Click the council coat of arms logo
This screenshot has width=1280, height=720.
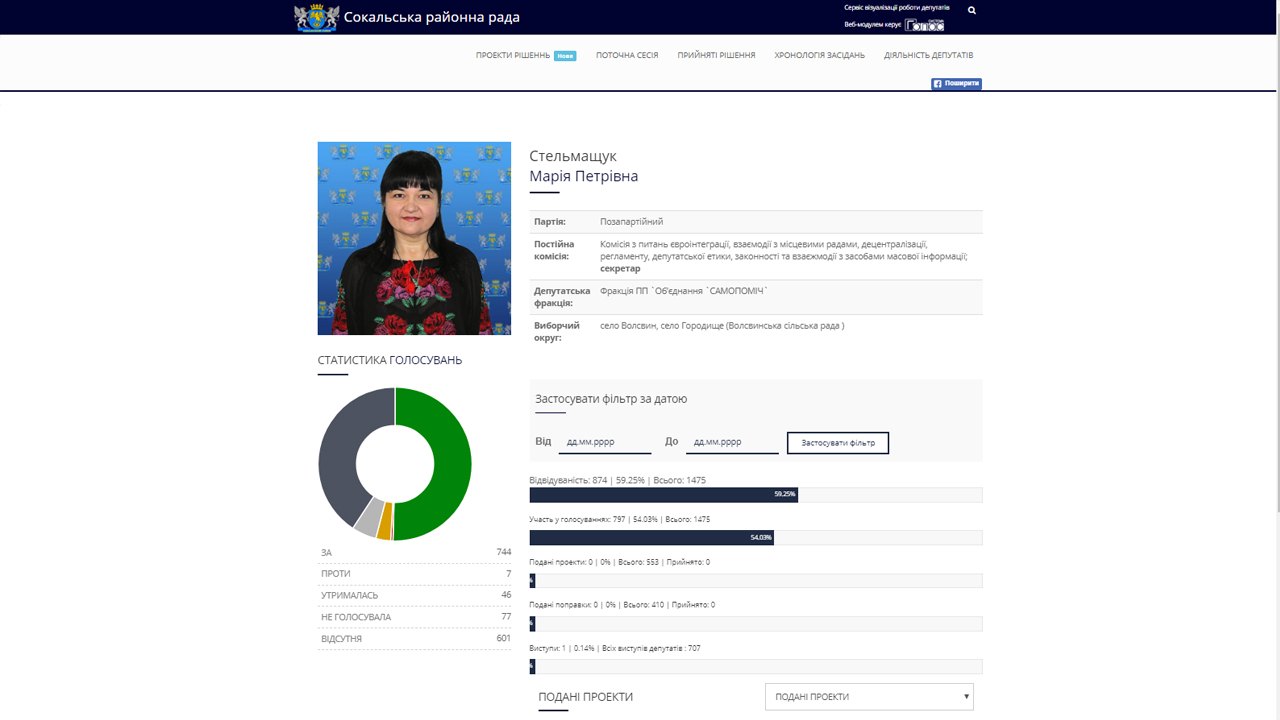tap(316, 18)
